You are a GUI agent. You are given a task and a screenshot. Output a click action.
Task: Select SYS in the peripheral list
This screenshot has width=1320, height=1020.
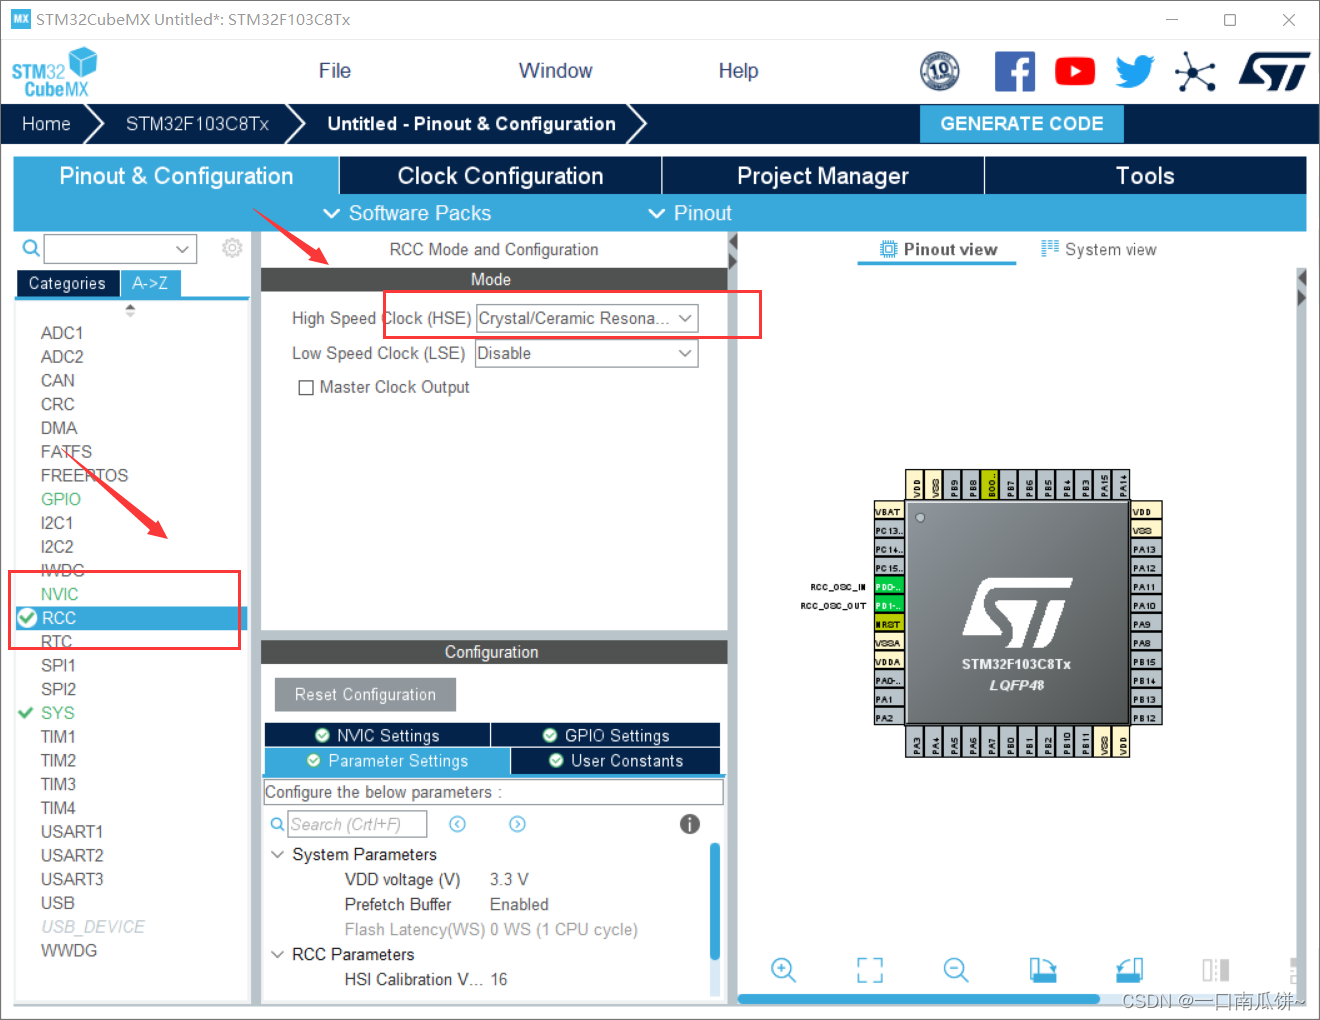click(58, 713)
